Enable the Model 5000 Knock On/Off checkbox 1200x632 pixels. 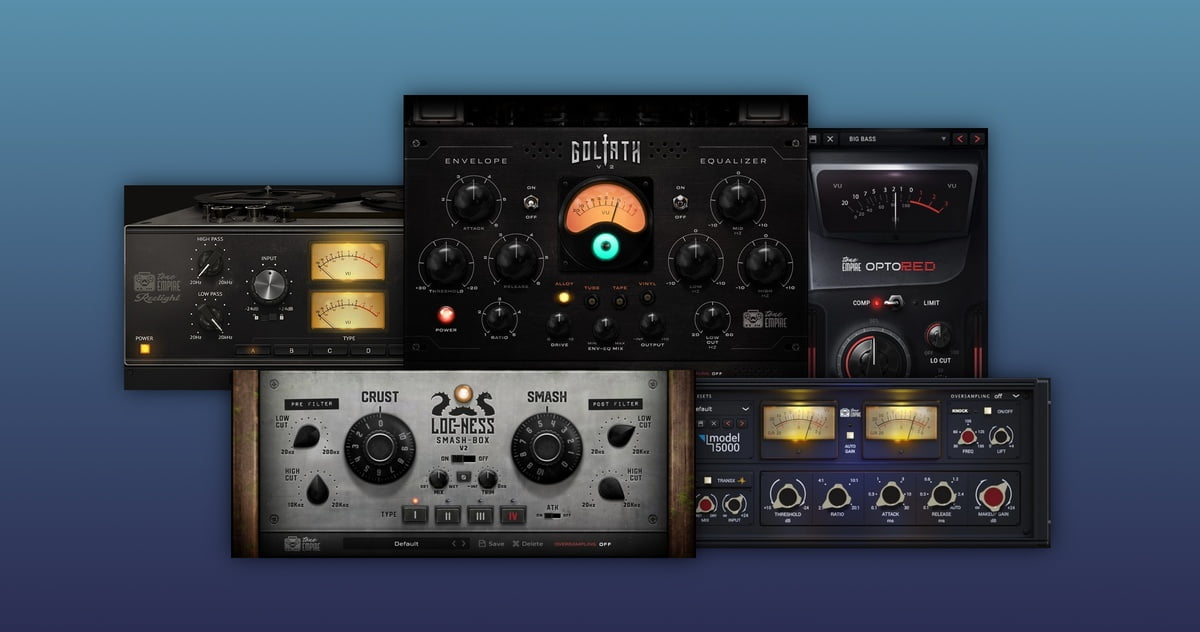[988, 411]
